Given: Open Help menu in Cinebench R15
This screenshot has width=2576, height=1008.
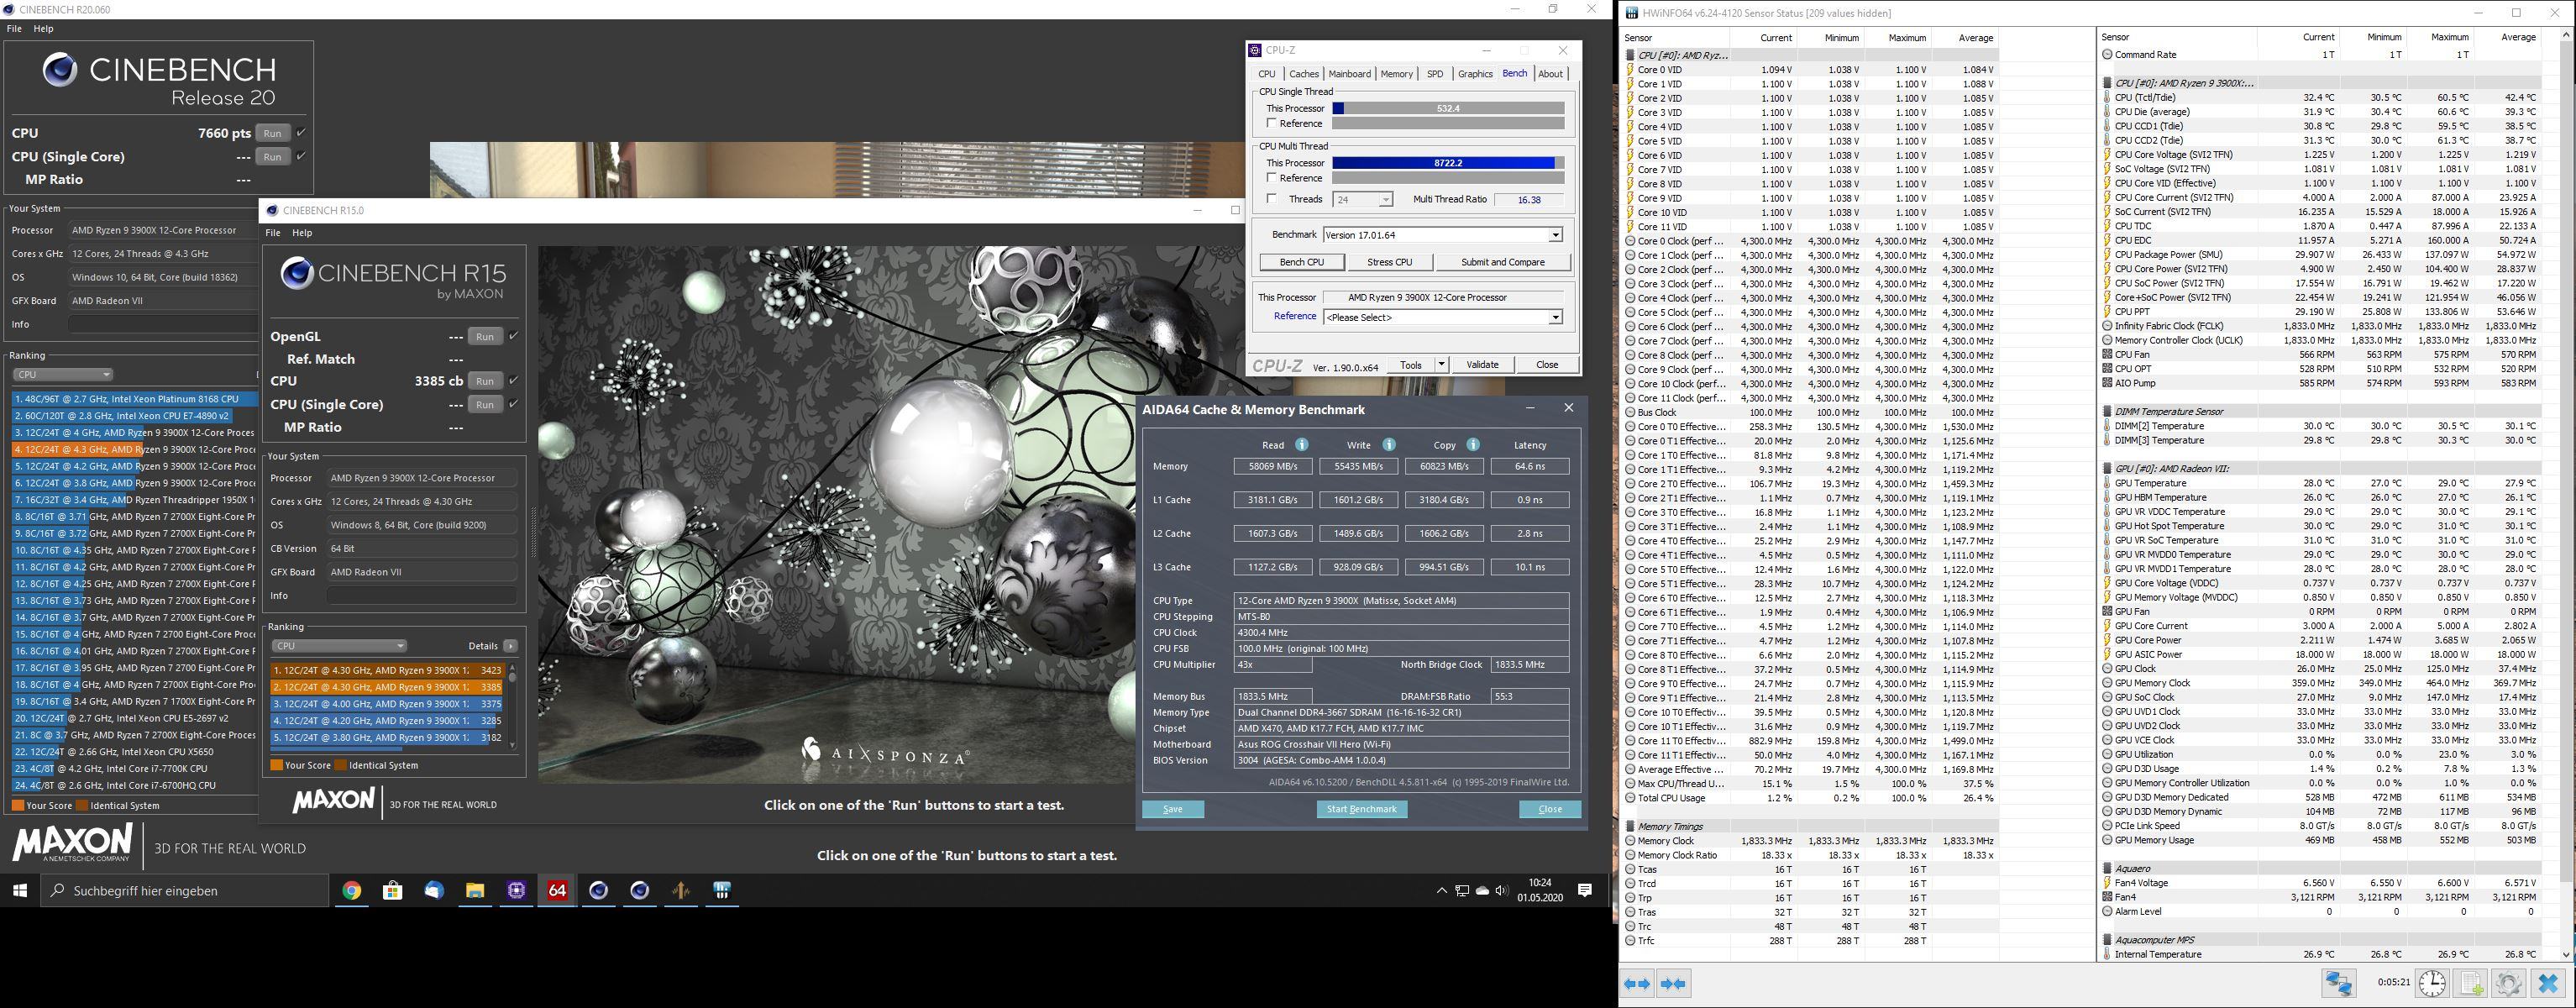Looking at the screenshot, I should [x=302, y=232].
